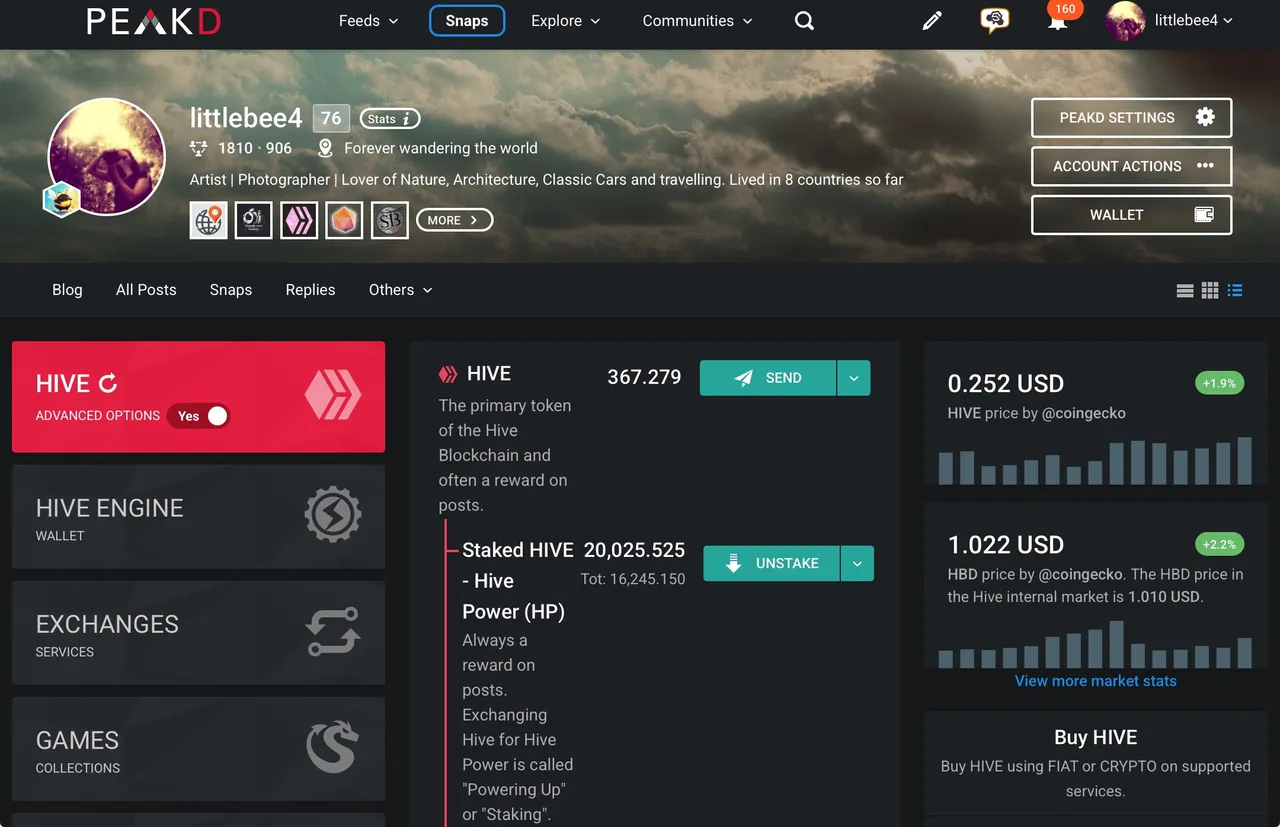Select the Games Collections card
1280x827 pixels.
point(198,749)
